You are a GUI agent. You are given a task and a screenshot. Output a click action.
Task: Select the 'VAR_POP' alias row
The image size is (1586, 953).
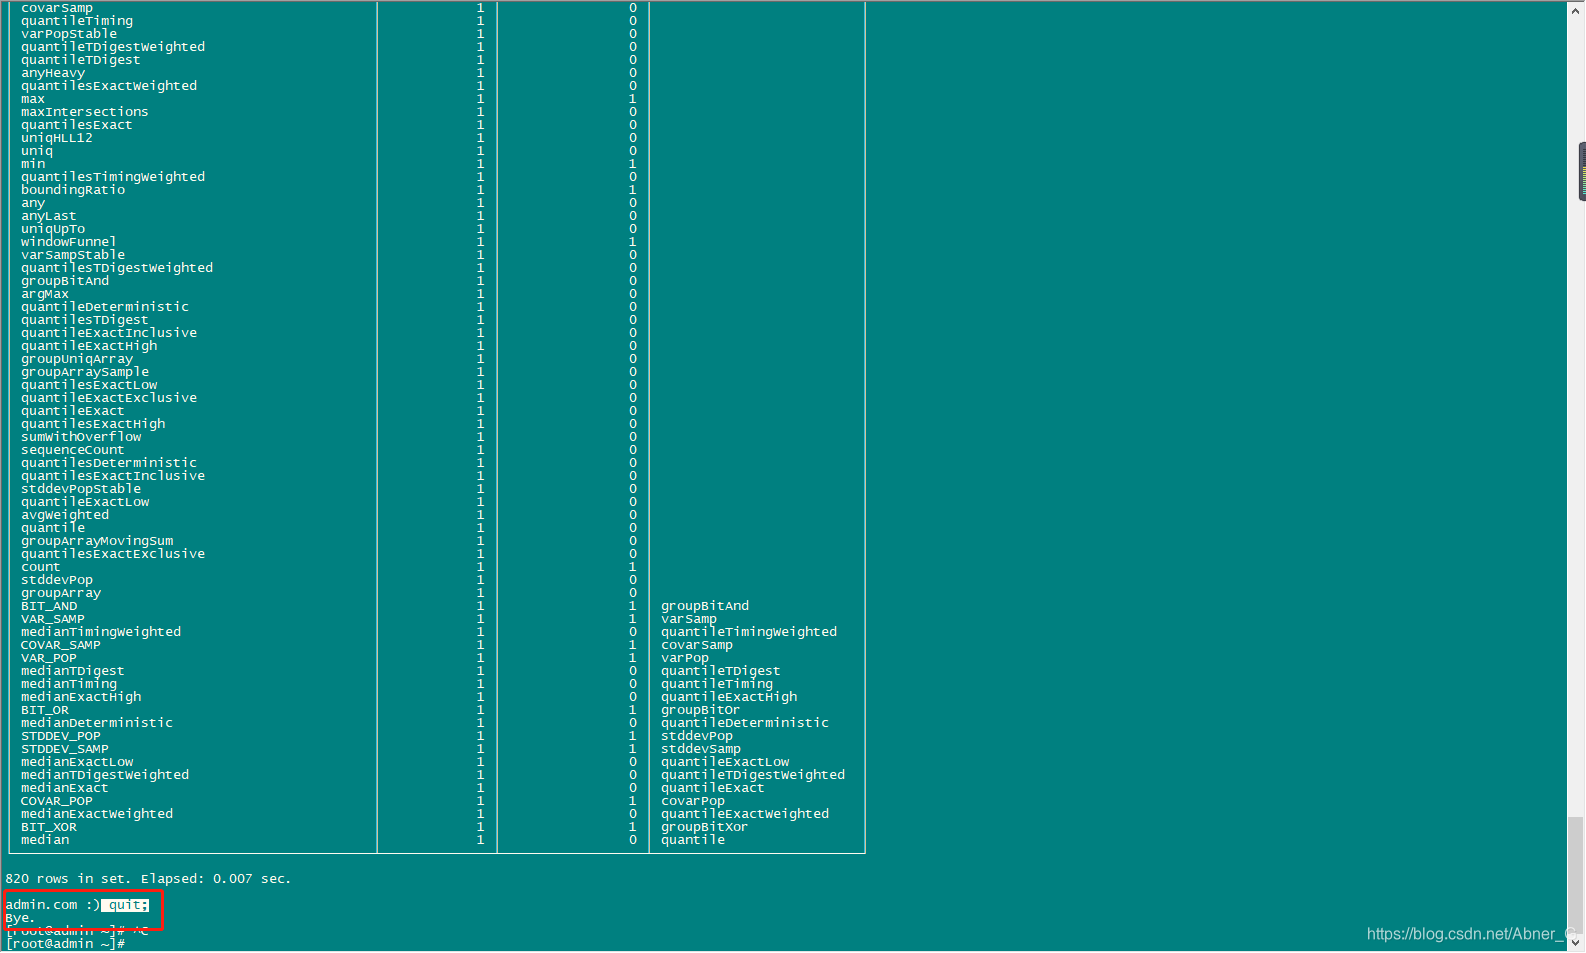[x=49, y=658]
